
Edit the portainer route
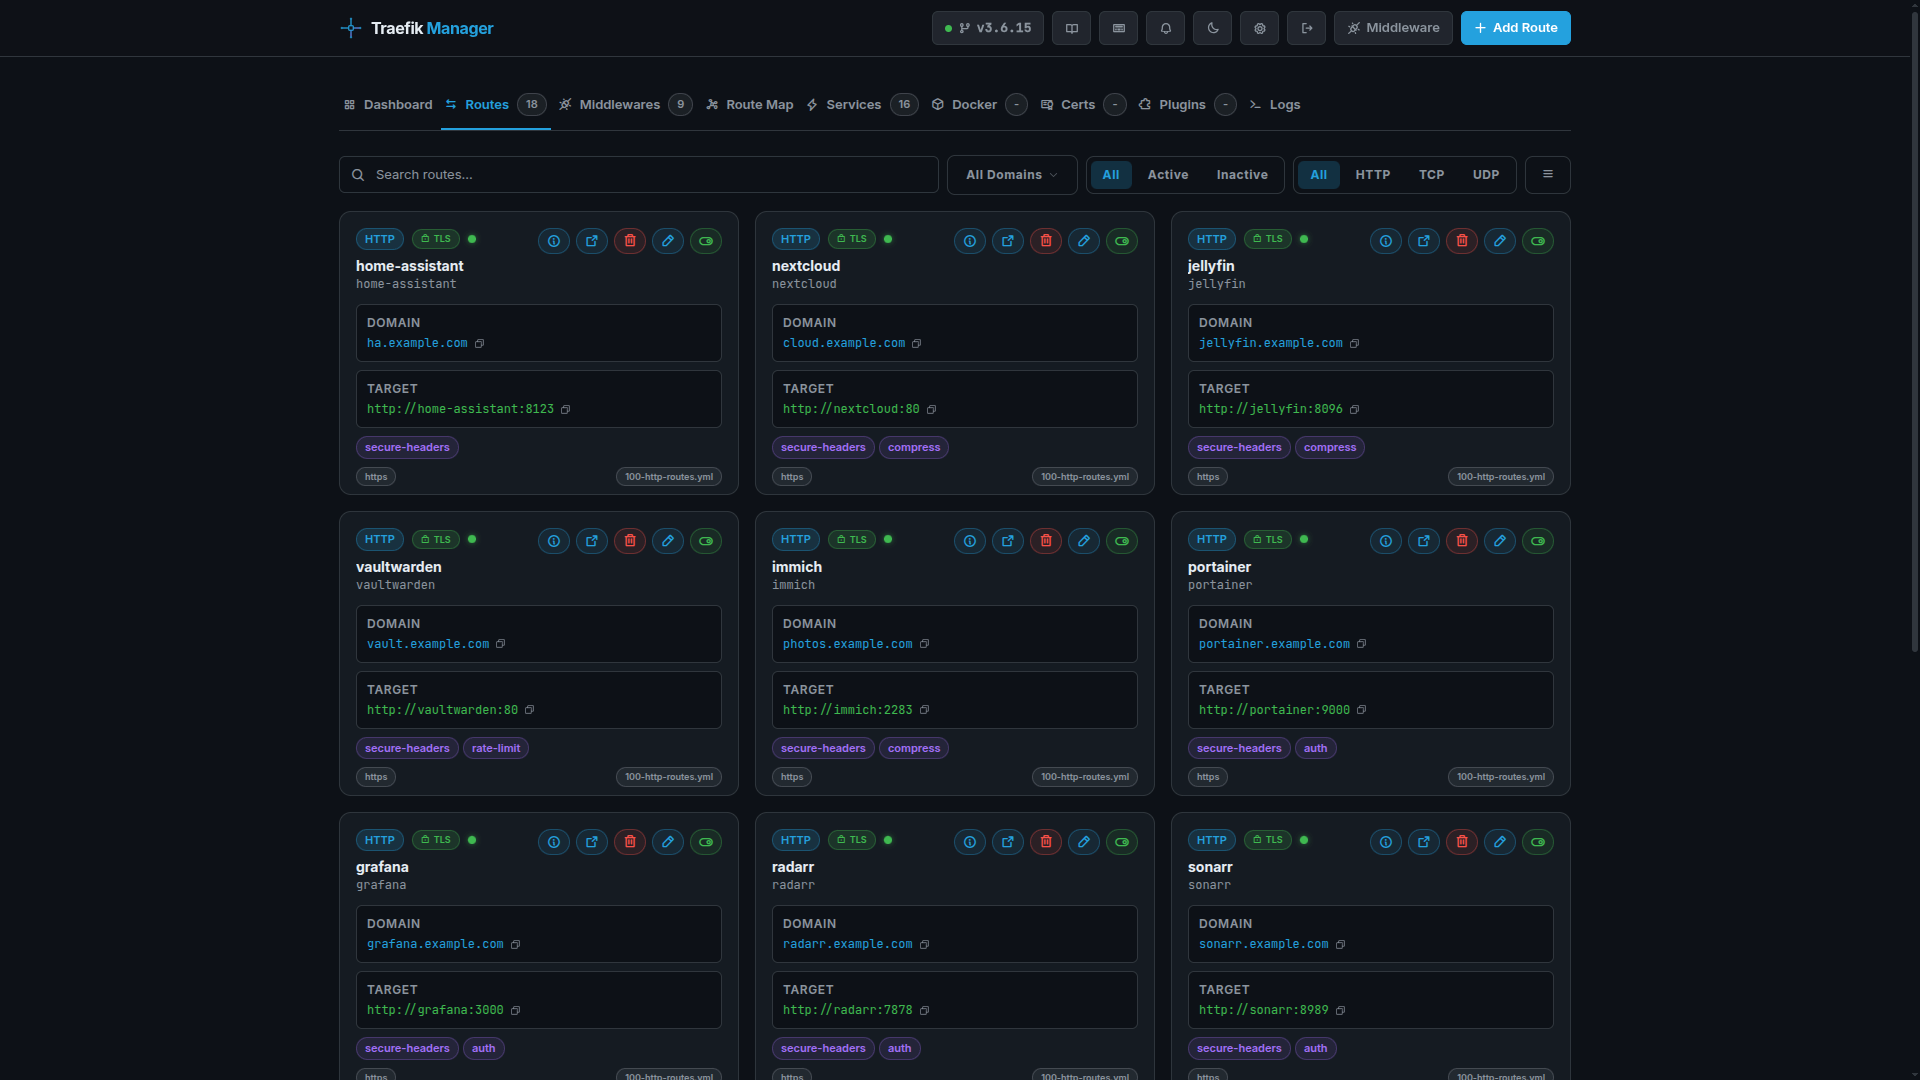coord(1500,541)
